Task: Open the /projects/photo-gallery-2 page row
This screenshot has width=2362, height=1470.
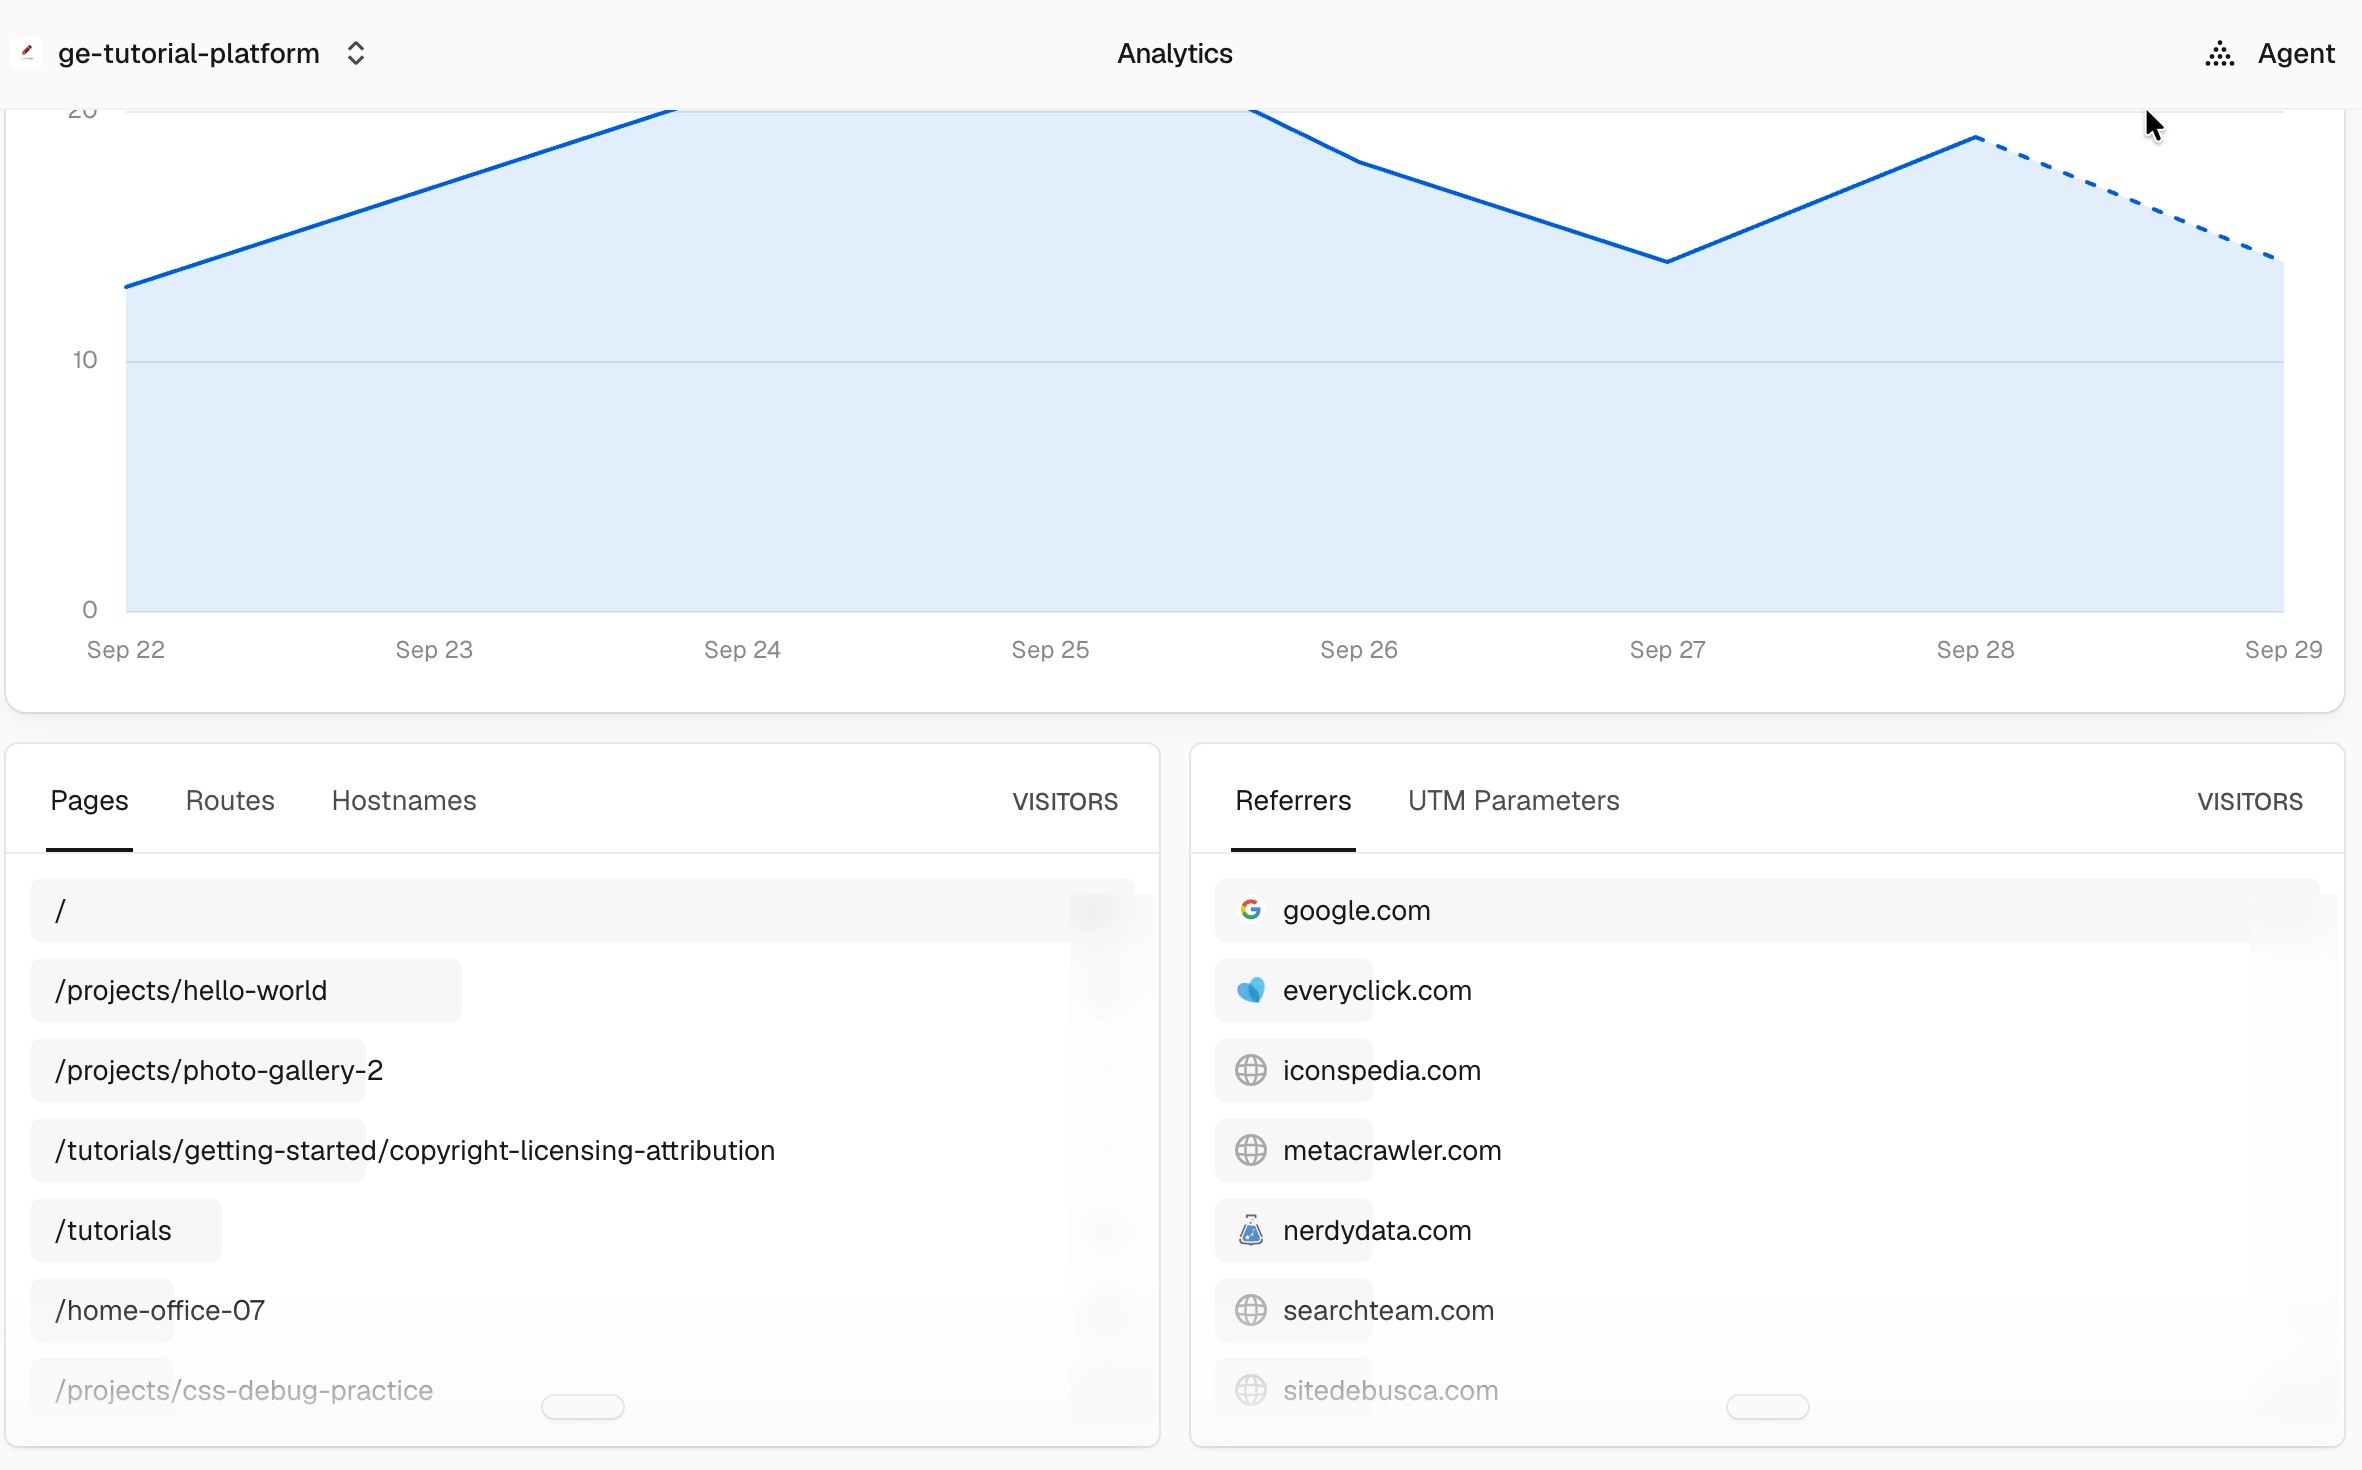Action: coord(582,1070)
